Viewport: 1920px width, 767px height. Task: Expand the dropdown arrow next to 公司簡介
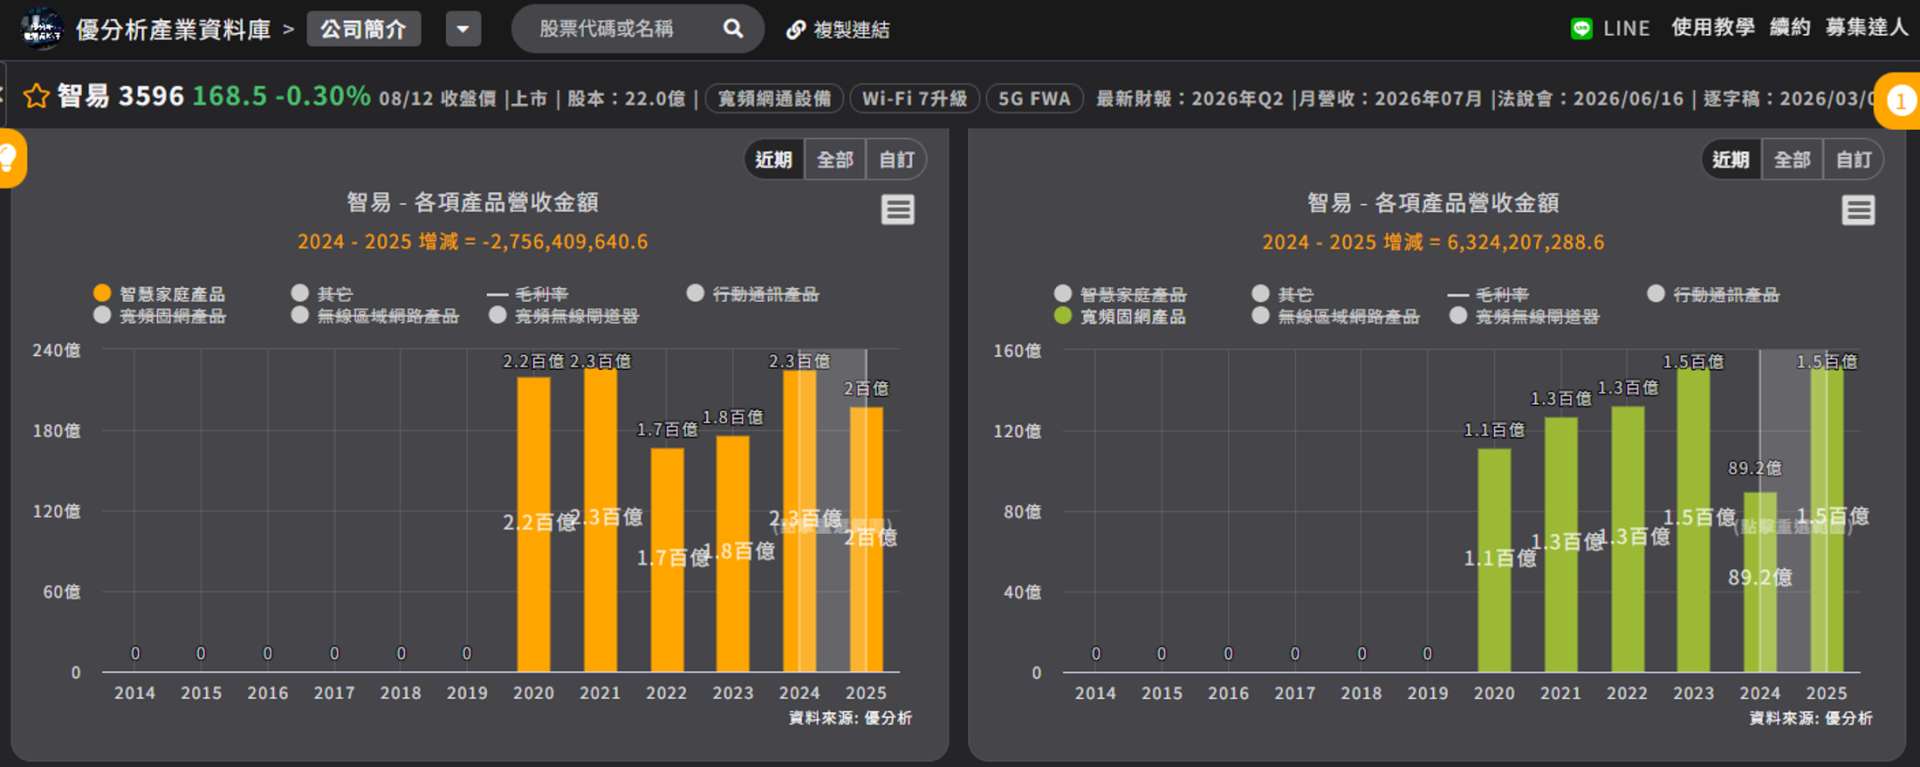click(463, 29)
